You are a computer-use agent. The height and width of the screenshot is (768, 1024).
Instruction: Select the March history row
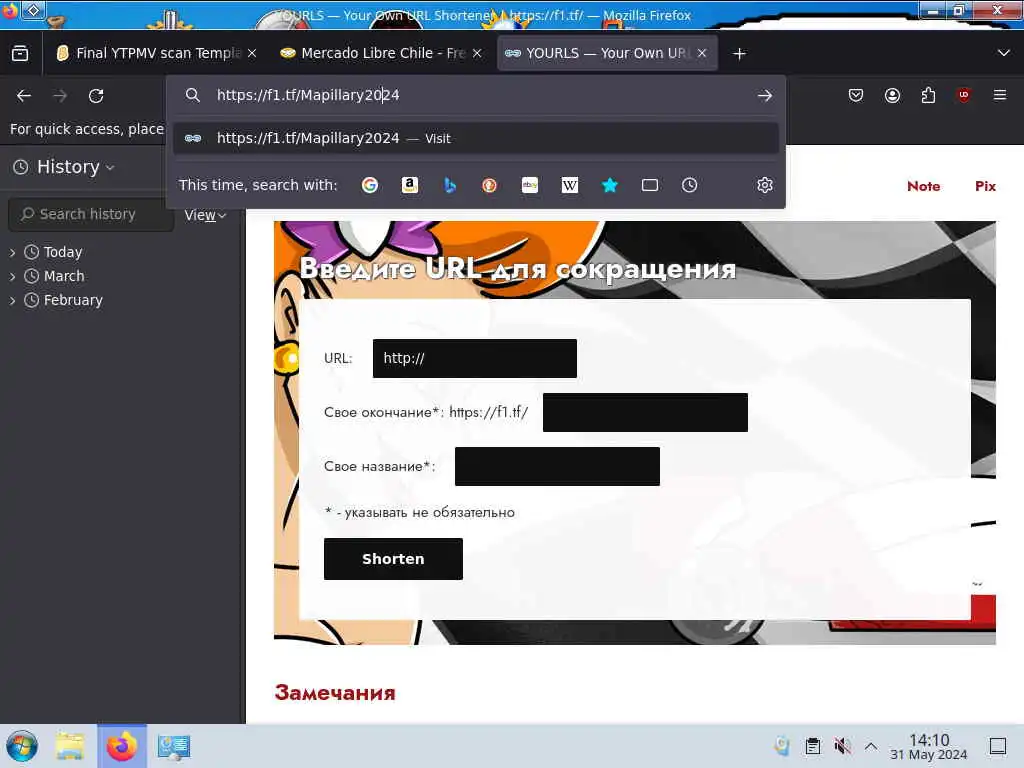(x=123, y=276)
